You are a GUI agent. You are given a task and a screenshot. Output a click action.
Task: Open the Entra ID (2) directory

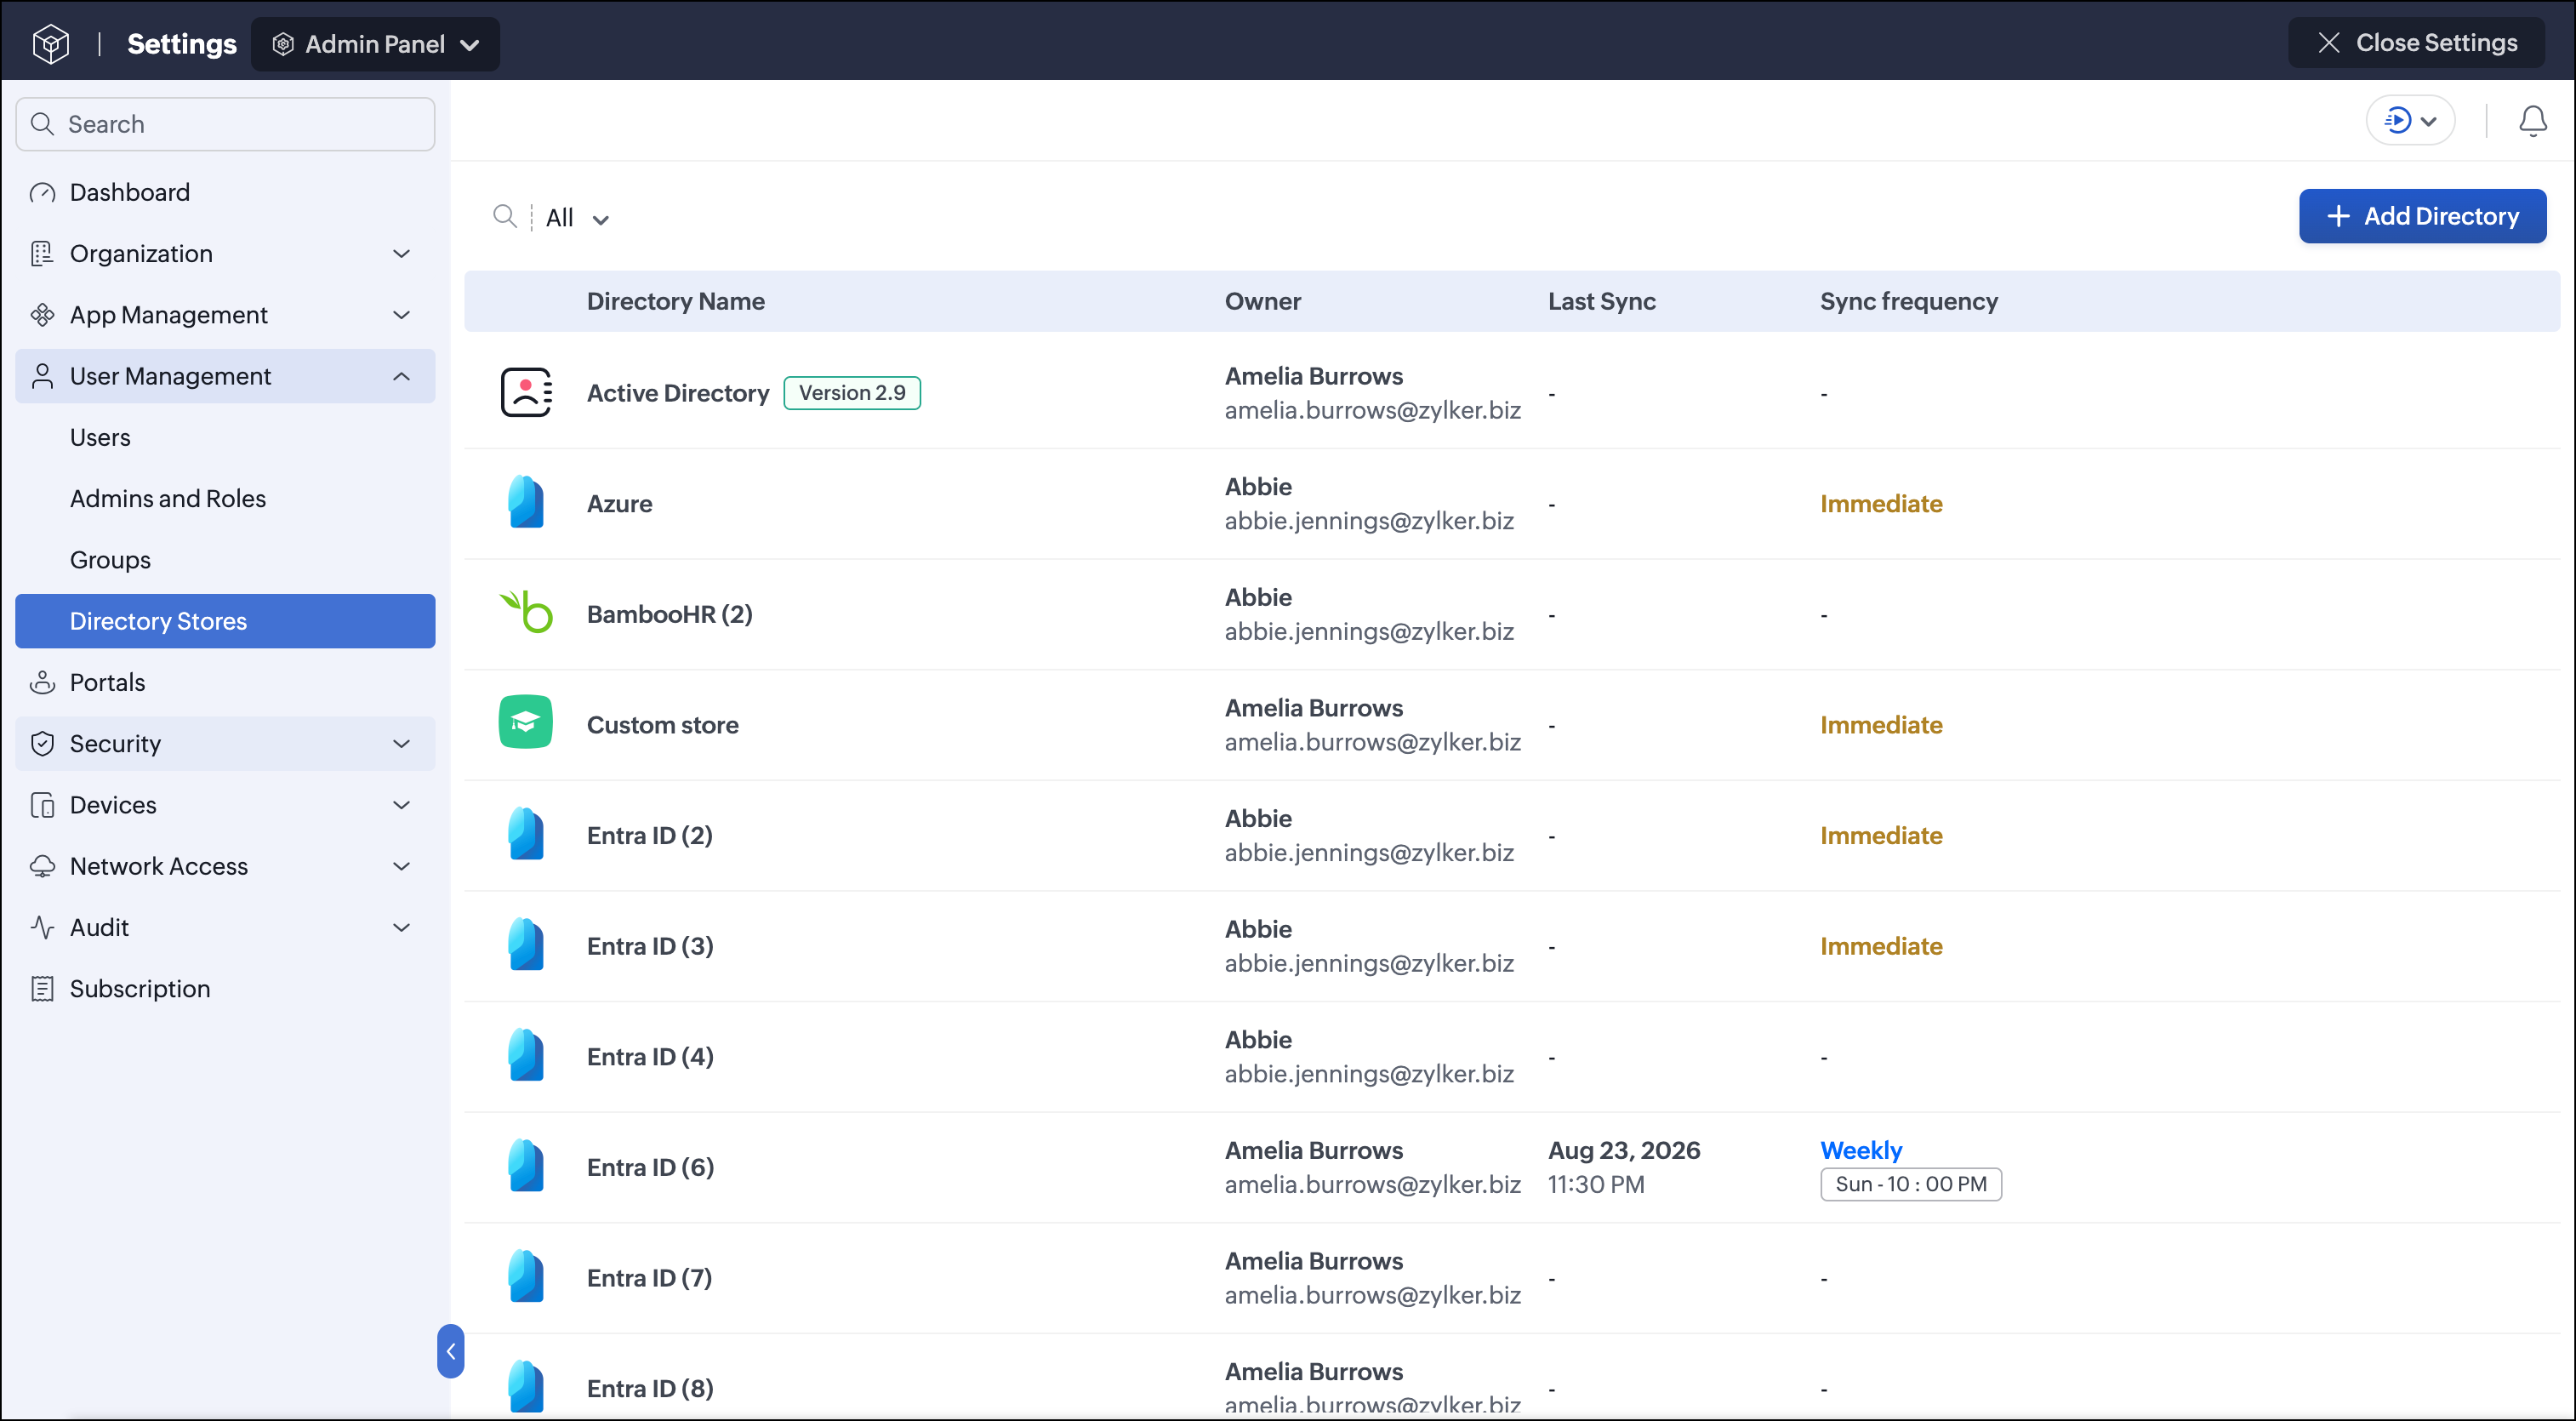[650, 835]
